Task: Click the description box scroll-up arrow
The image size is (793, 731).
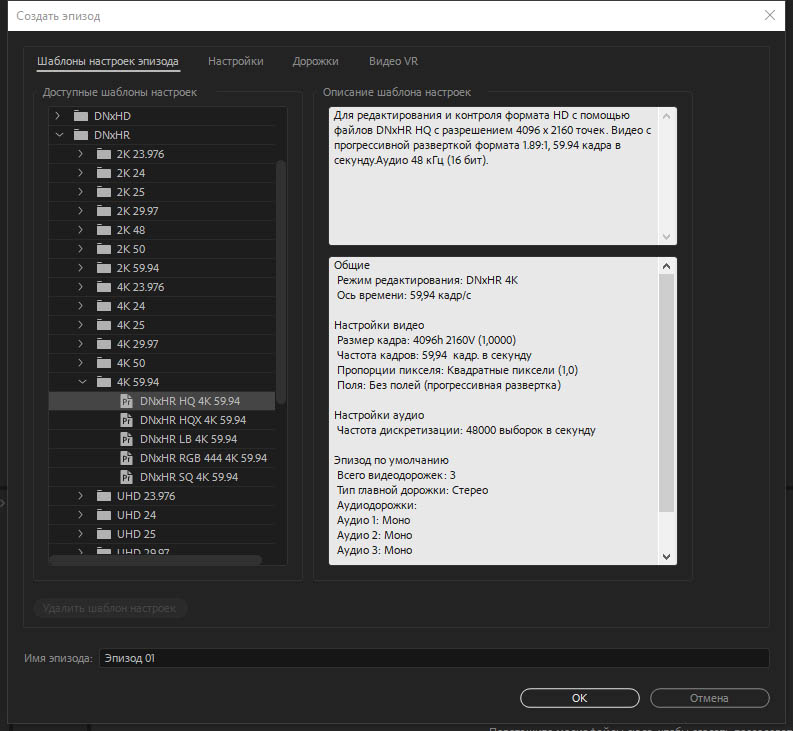Action: [x=667, y=116]
